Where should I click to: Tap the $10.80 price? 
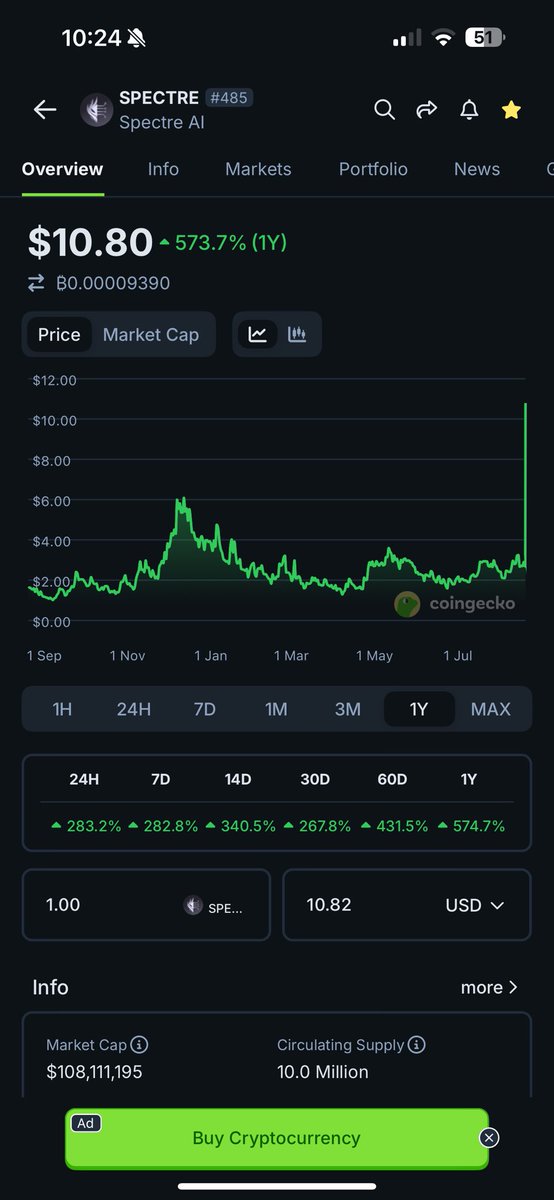[90, 242]
